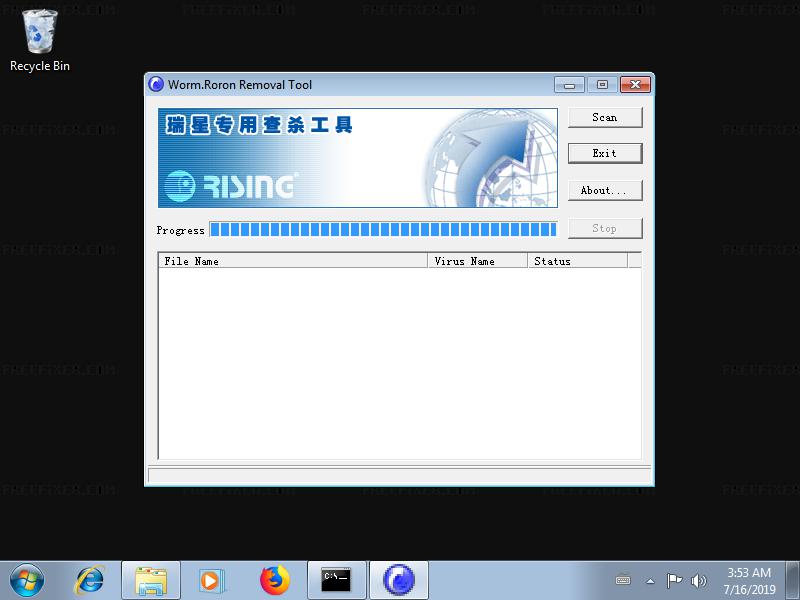Click the Rising banner image
Viewport: 800px width, 600px height.
coord(358,158)
